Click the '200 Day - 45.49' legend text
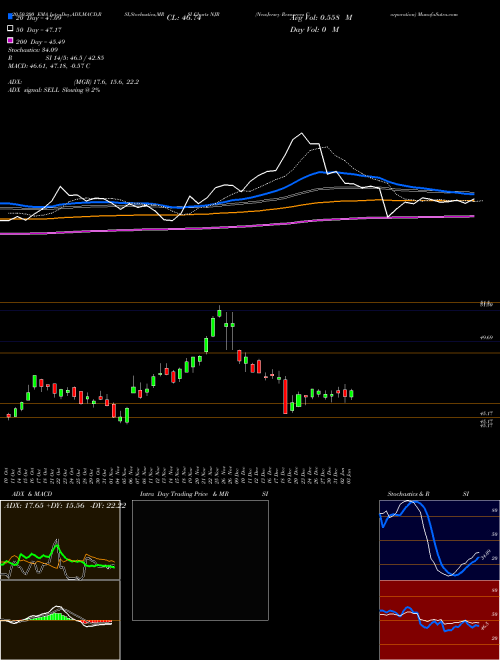This screenshot has height=660, width=500. [x=40, y=42]
